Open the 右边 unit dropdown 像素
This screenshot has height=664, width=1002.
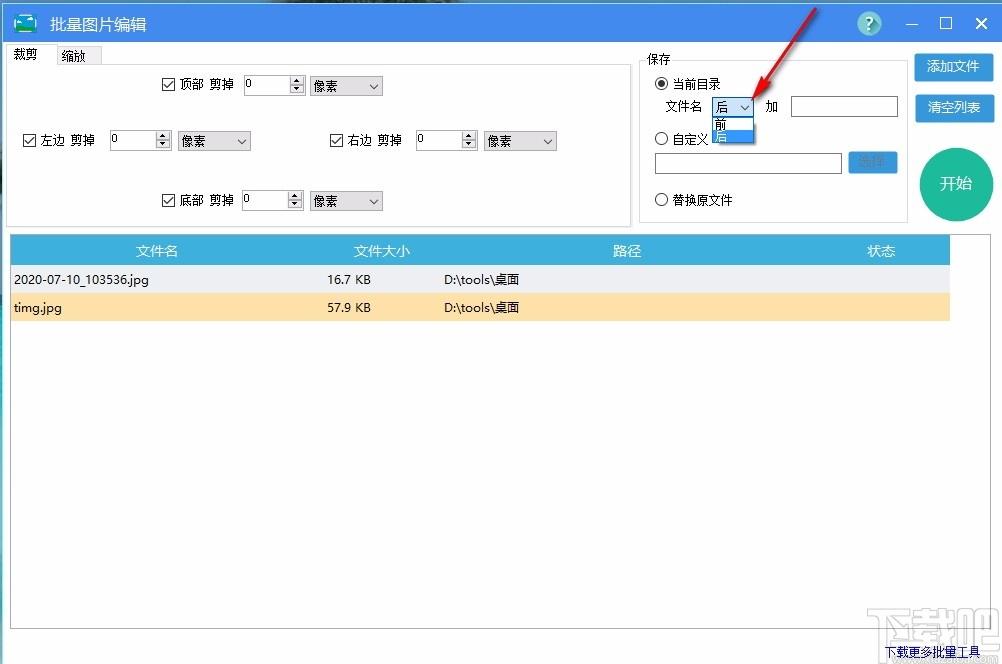pyautogui.click(x=520, y=141)
